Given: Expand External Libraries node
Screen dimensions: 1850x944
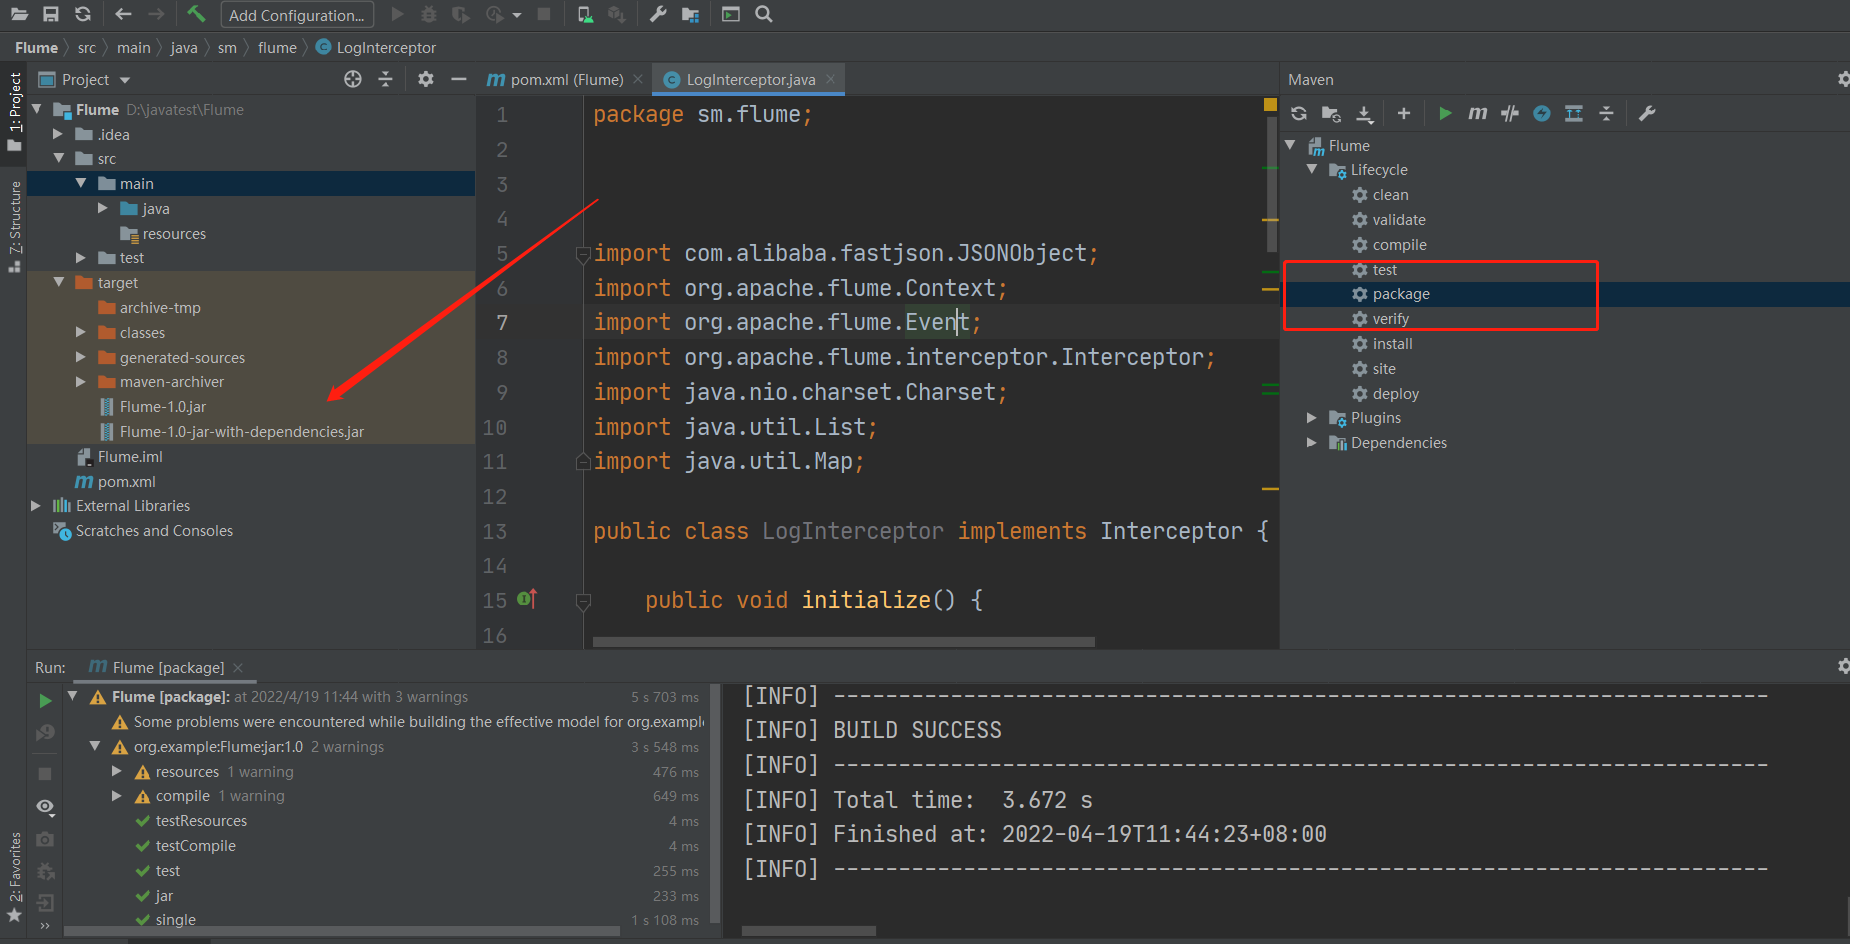Looking at the screenshot, I should [x=37, y=505].
